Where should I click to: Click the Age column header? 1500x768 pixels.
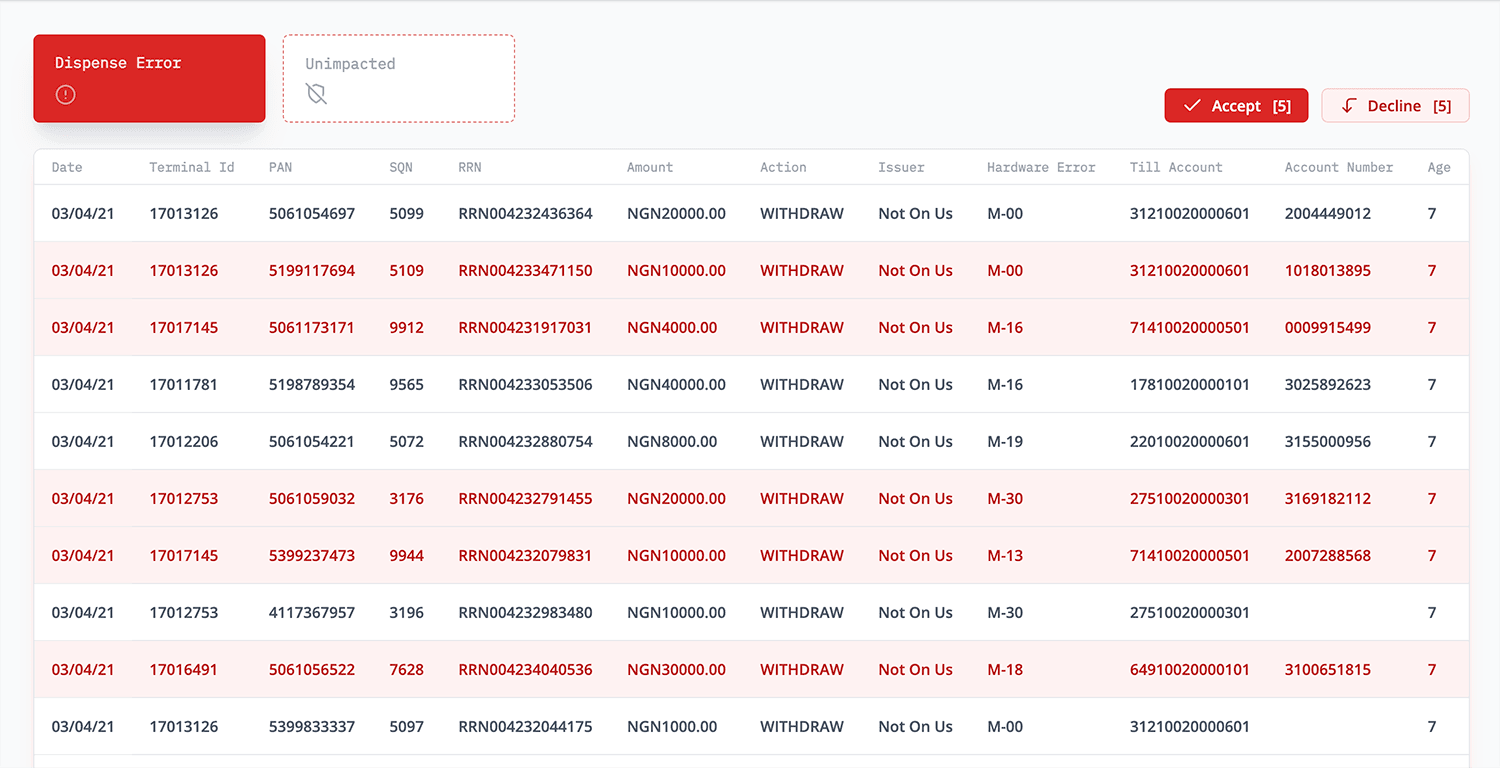pos(1439,167)
